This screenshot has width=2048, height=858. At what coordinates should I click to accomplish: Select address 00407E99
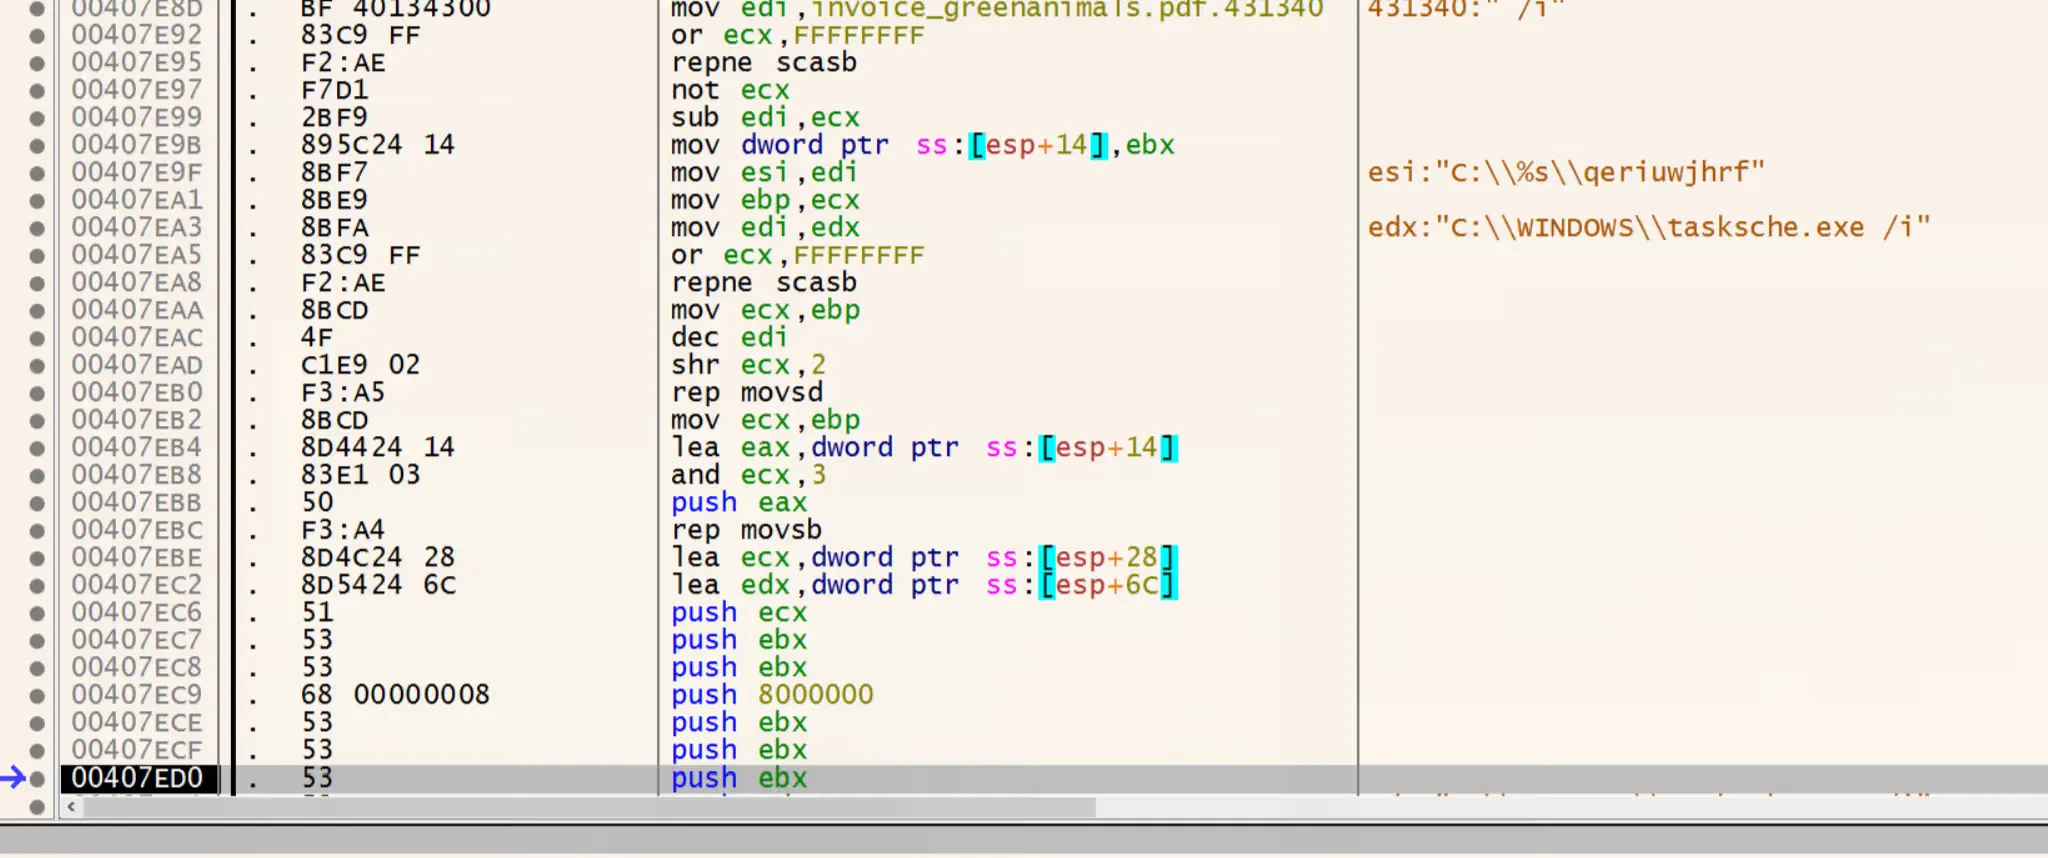pyautogui.click(x=137, y=117)
